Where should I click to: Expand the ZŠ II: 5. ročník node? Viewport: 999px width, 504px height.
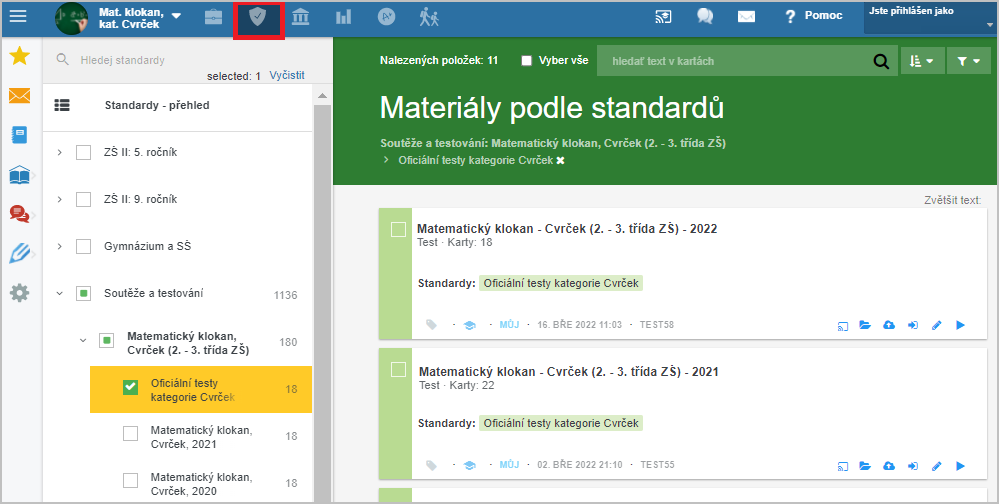pyautogui.click(x=59, y=152)
